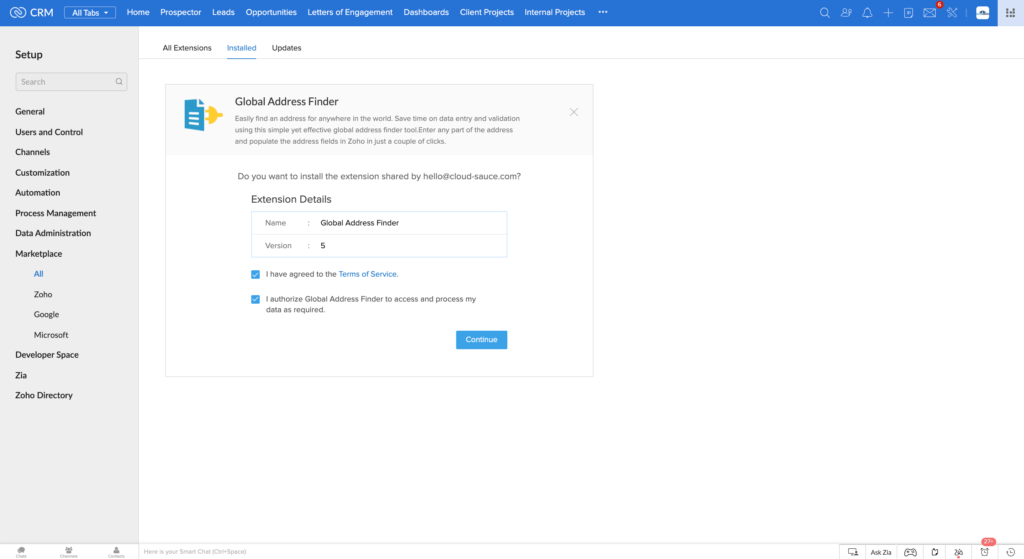Click the Global Address Finder extension icon

point(203,115)
